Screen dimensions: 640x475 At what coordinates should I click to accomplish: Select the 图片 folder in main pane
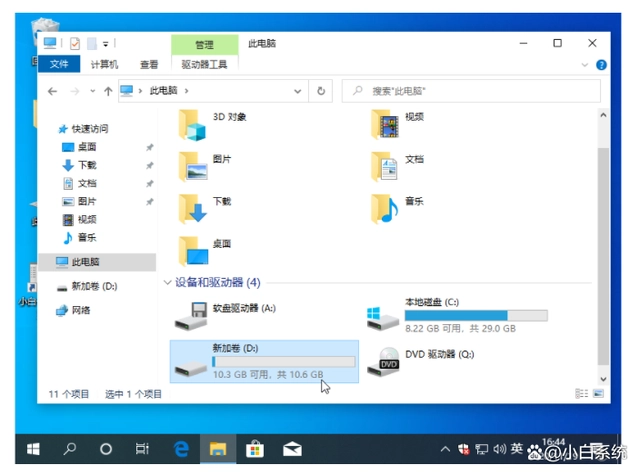coord(193,166)
